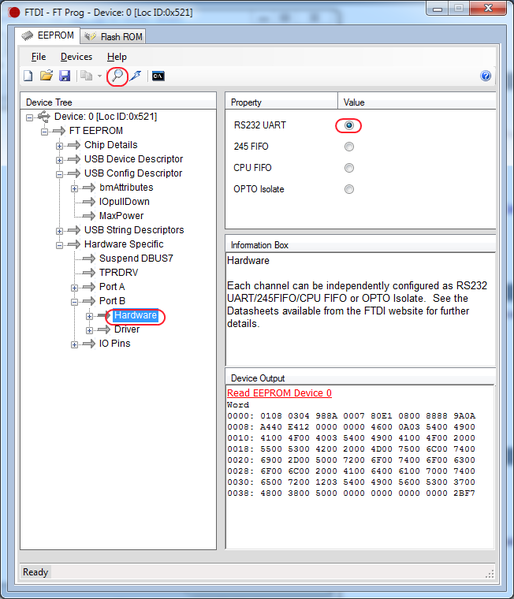The image size is (514, 599).
Task: Expand the IO Pins node
Action: pos(74,344)
